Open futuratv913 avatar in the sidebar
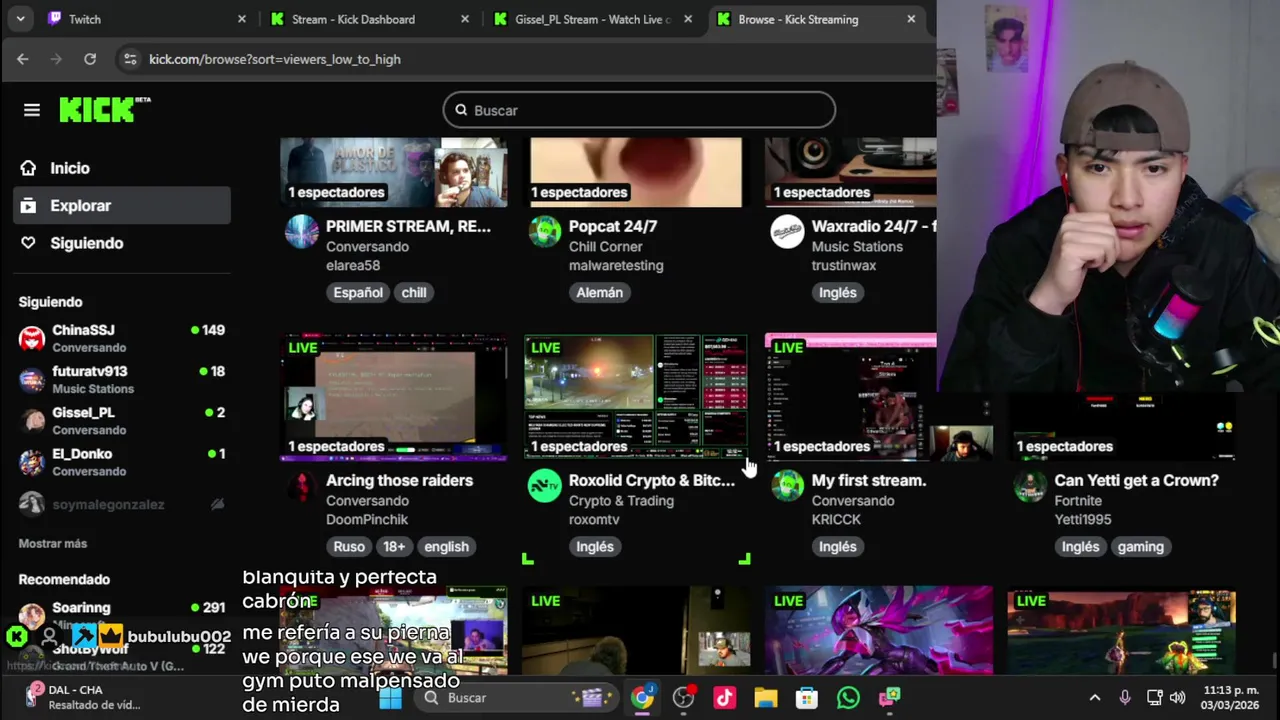The image size is (1280, 720). tap(32, 379)
